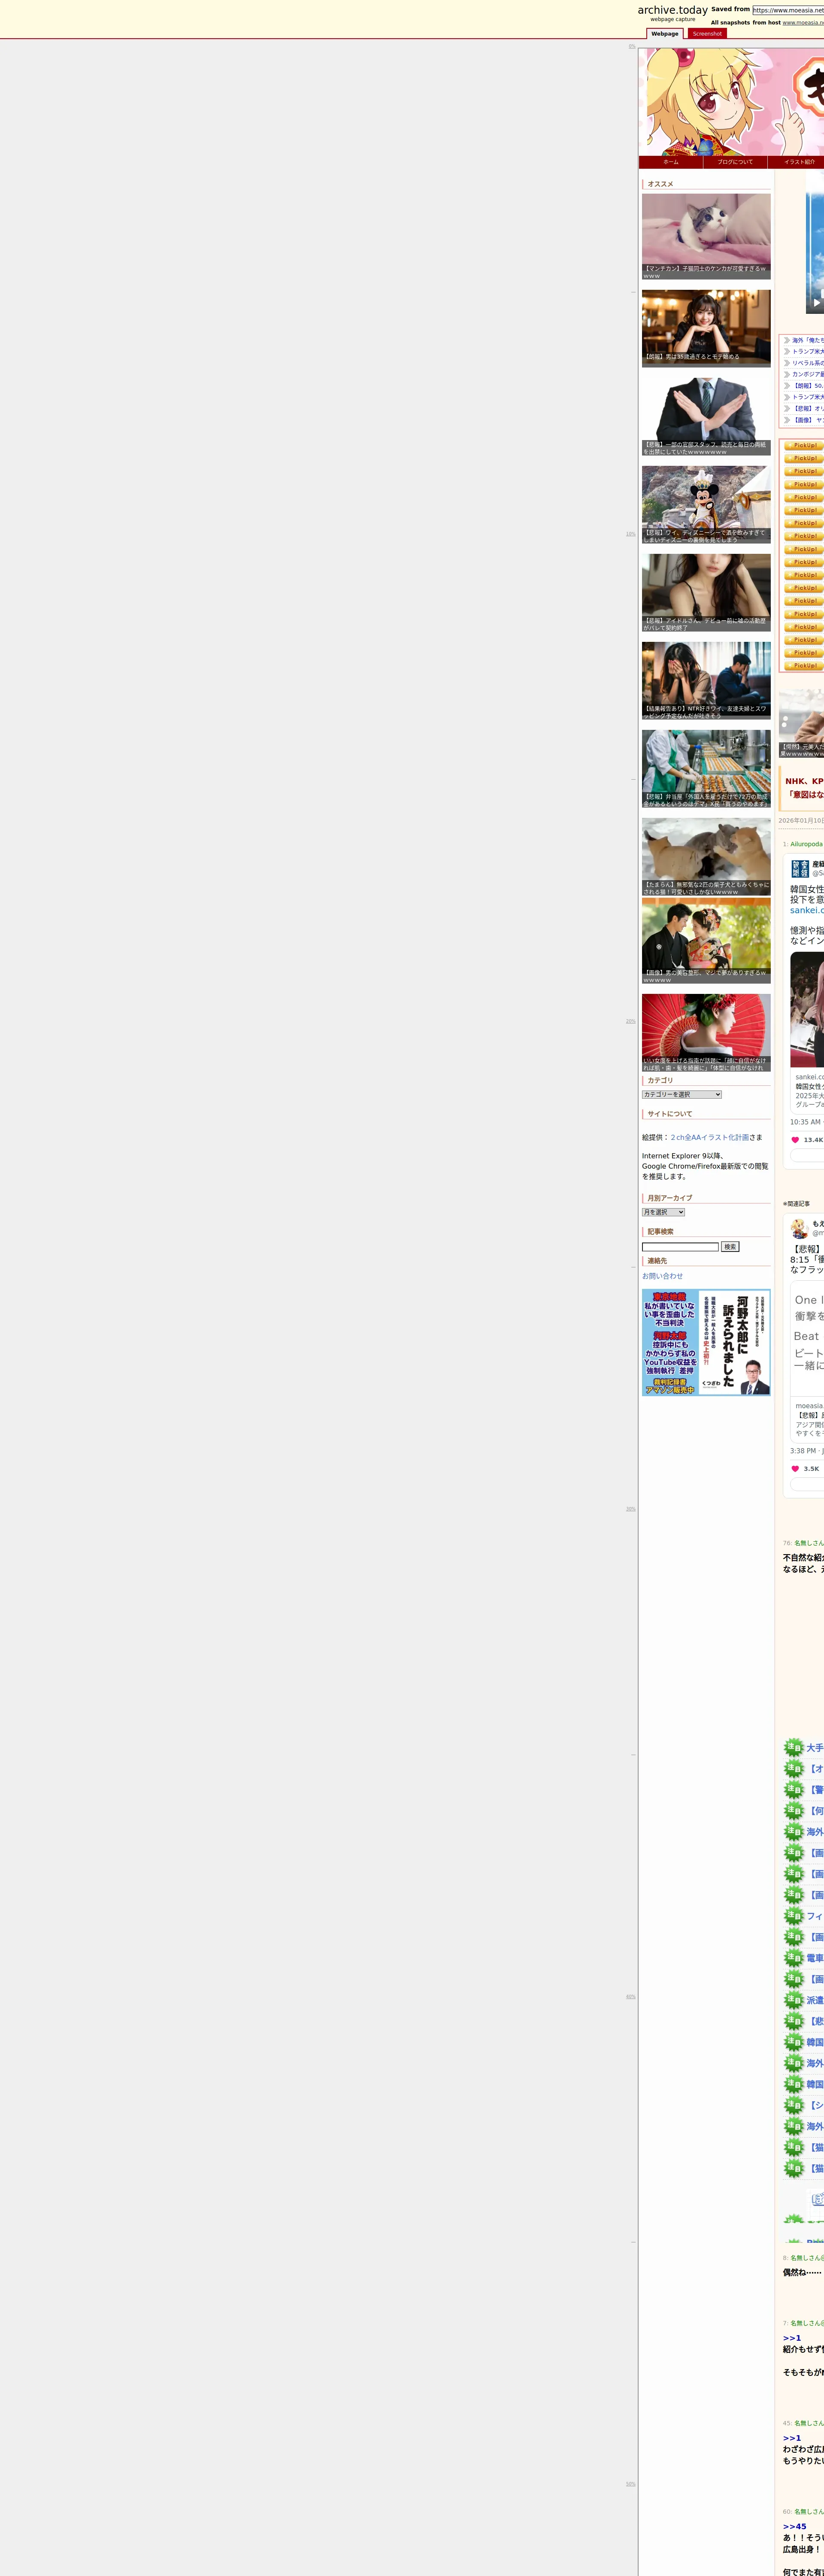Open the ホーム menu item
The height and width of the screenshot is (2576, 824).
pos(670,162)
